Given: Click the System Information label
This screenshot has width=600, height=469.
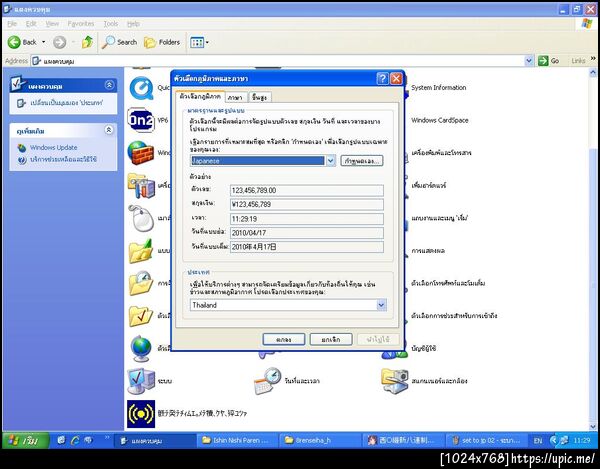Looking at the screenshot, I should pos(439,88).
